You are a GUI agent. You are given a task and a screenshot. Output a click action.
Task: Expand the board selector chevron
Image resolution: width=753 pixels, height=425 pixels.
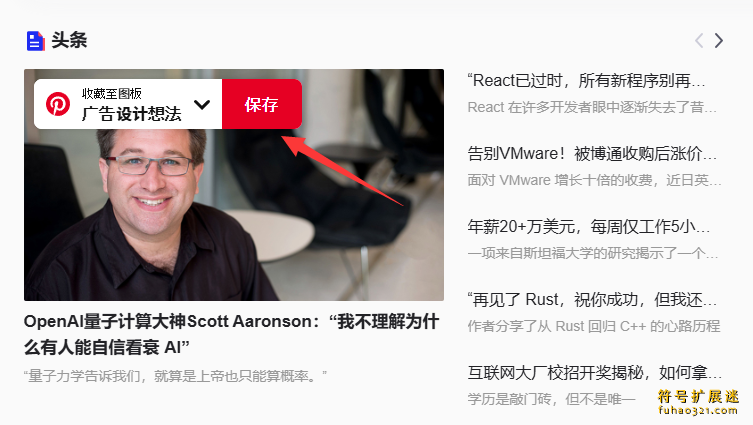[202, 104]
